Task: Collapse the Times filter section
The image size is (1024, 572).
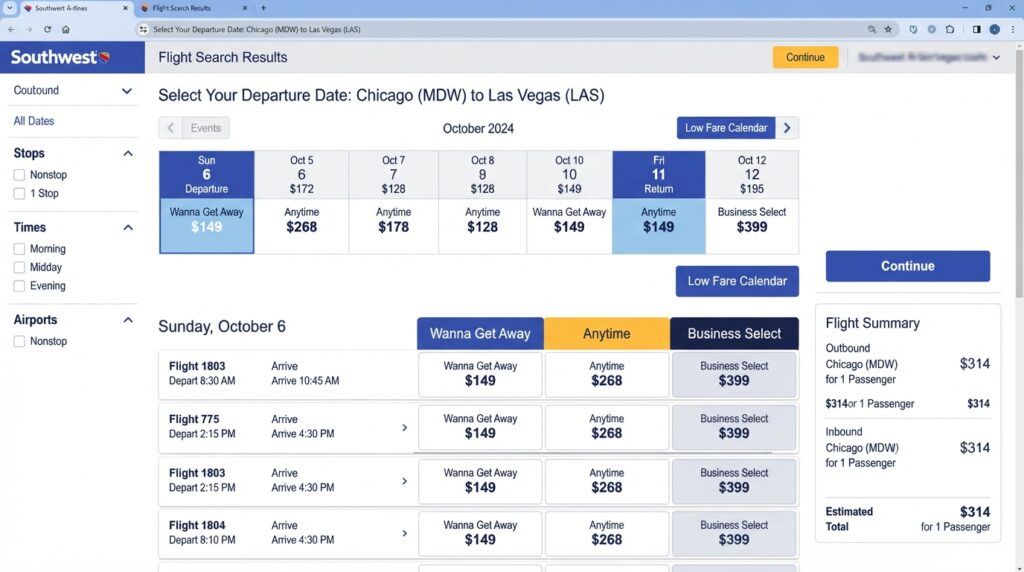Action: pos(128,227)
